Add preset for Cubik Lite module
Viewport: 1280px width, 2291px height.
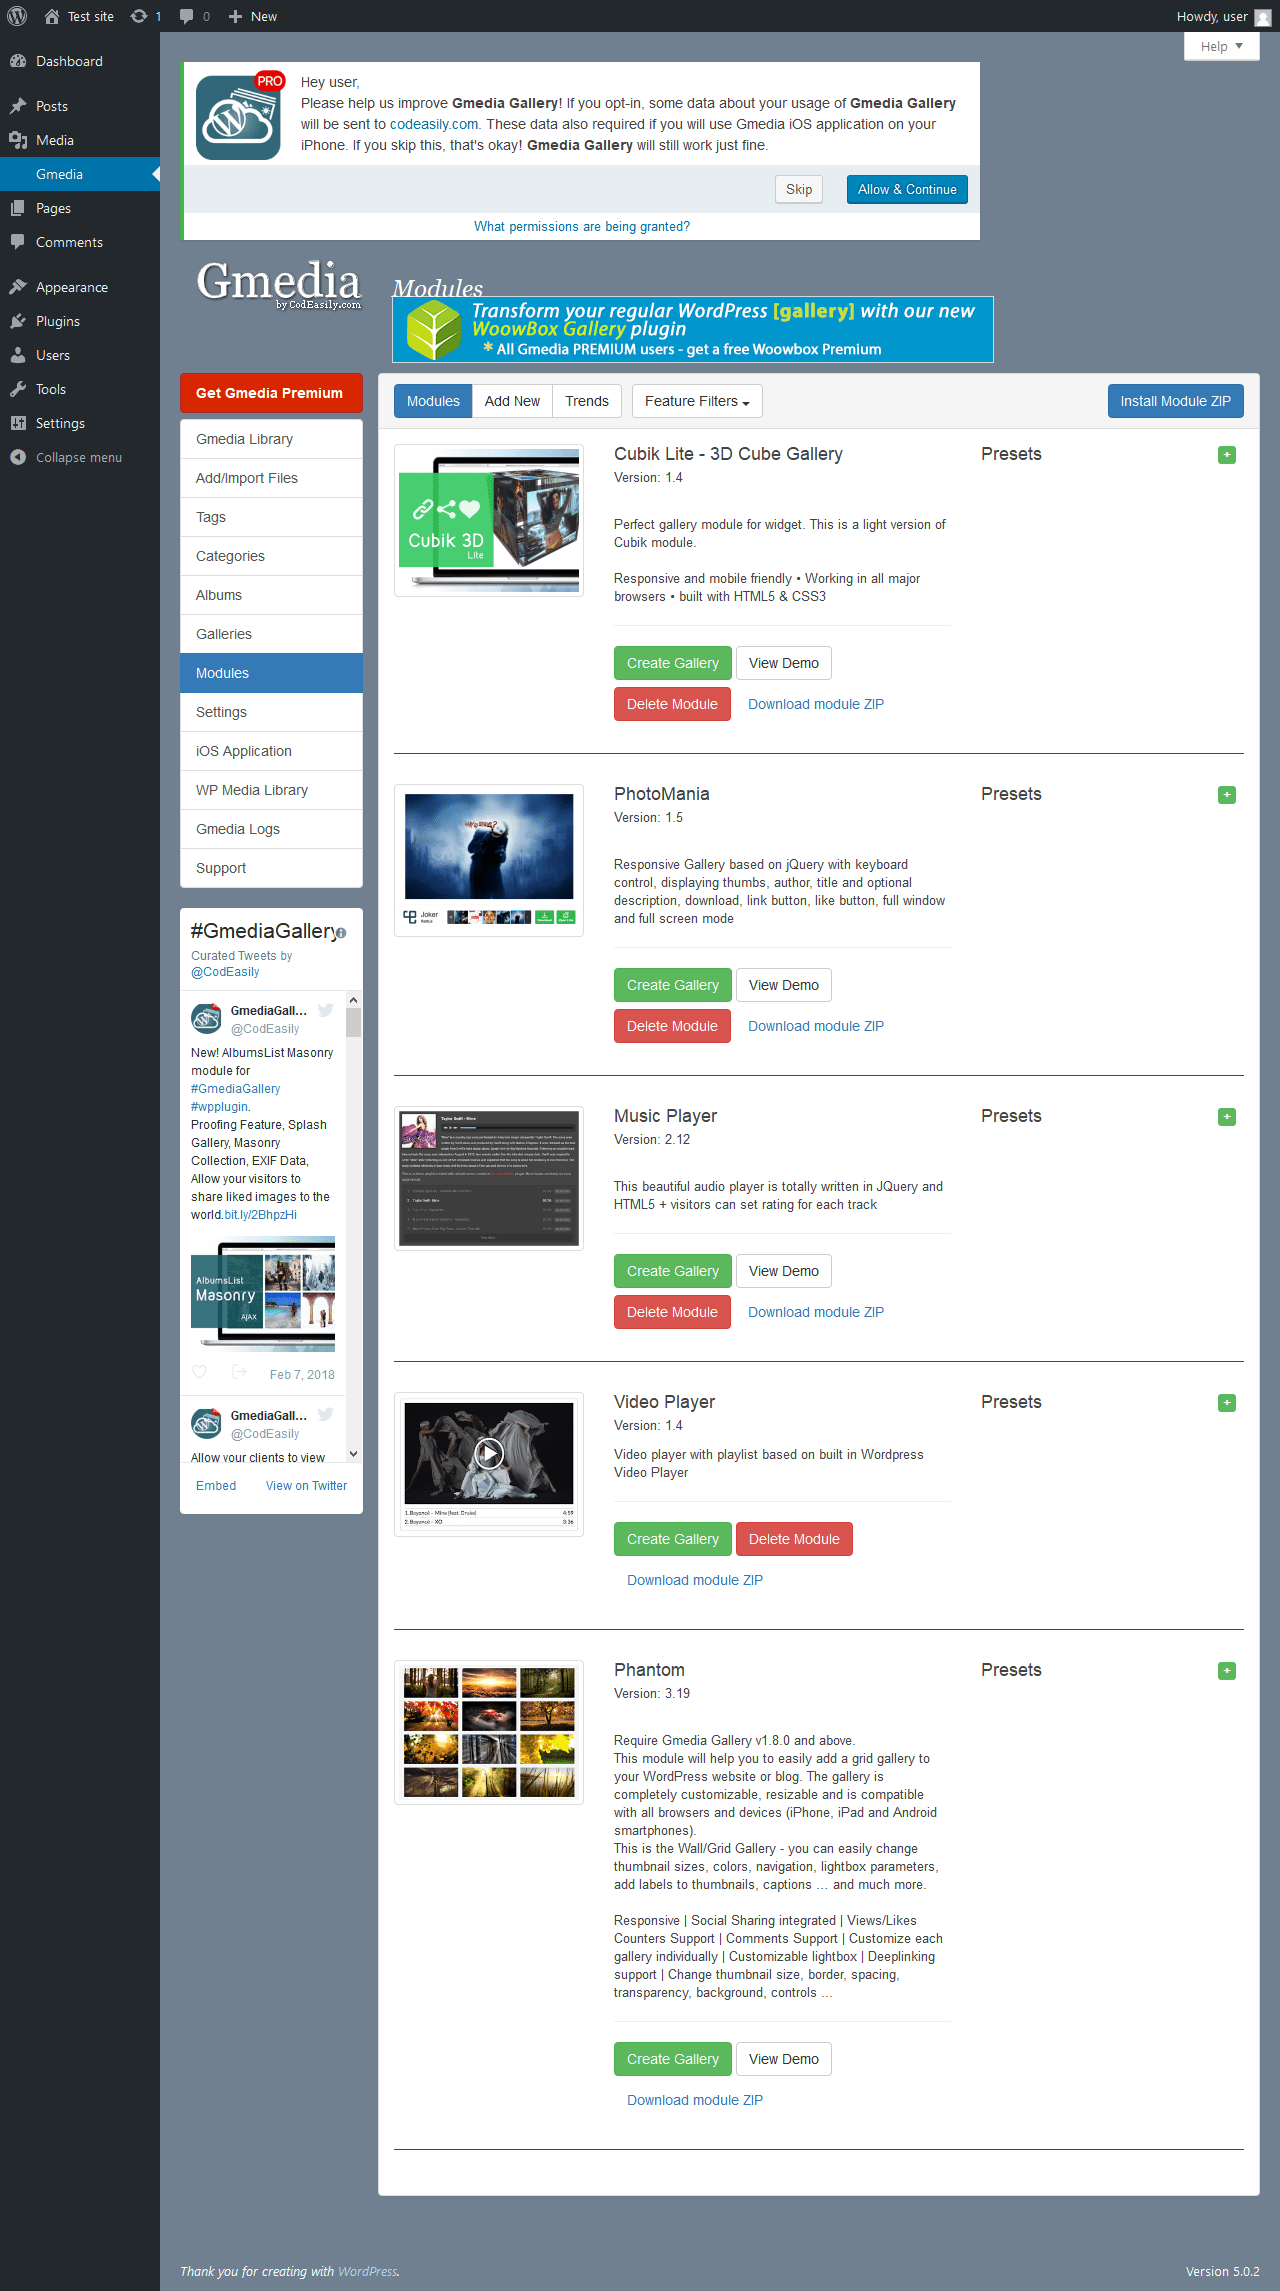point(1227,455)
